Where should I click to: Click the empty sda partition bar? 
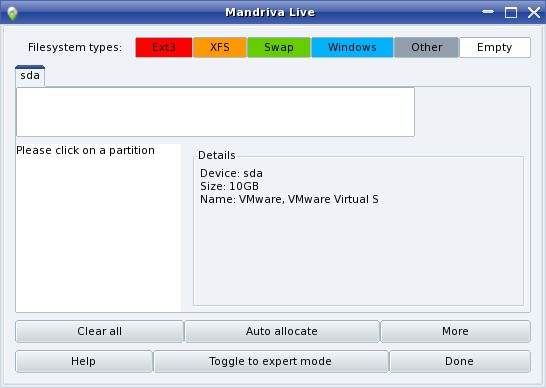click(215, 112)
